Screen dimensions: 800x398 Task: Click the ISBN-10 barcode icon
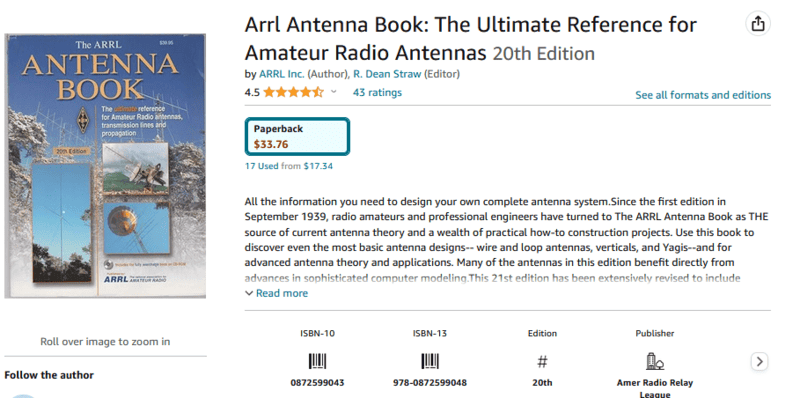317,362
